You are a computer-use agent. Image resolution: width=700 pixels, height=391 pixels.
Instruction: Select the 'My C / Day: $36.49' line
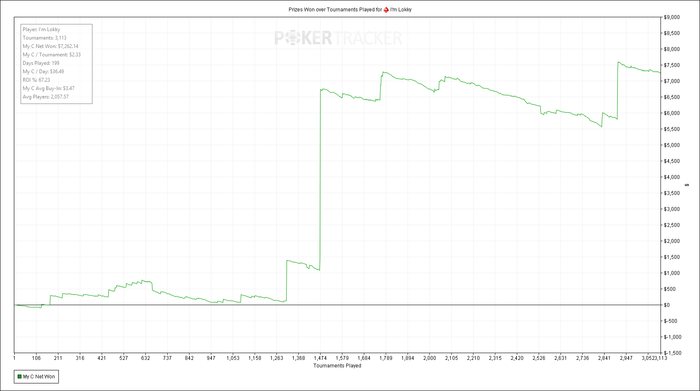click(43, 71)
